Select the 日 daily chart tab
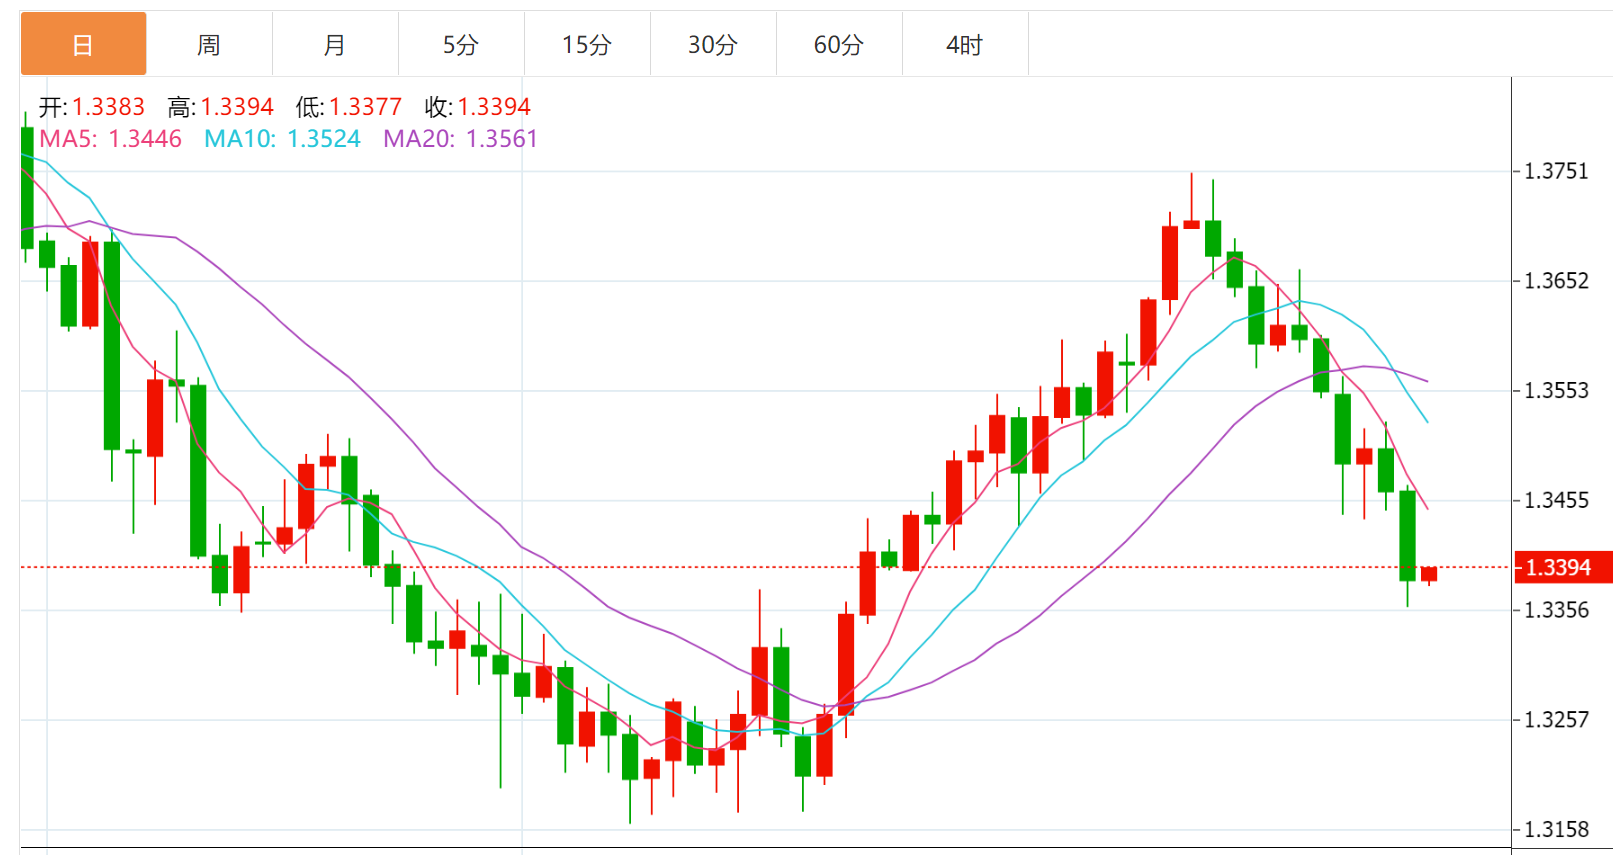The width and height of the screenshot is (1613, 855). pos(83,44)
